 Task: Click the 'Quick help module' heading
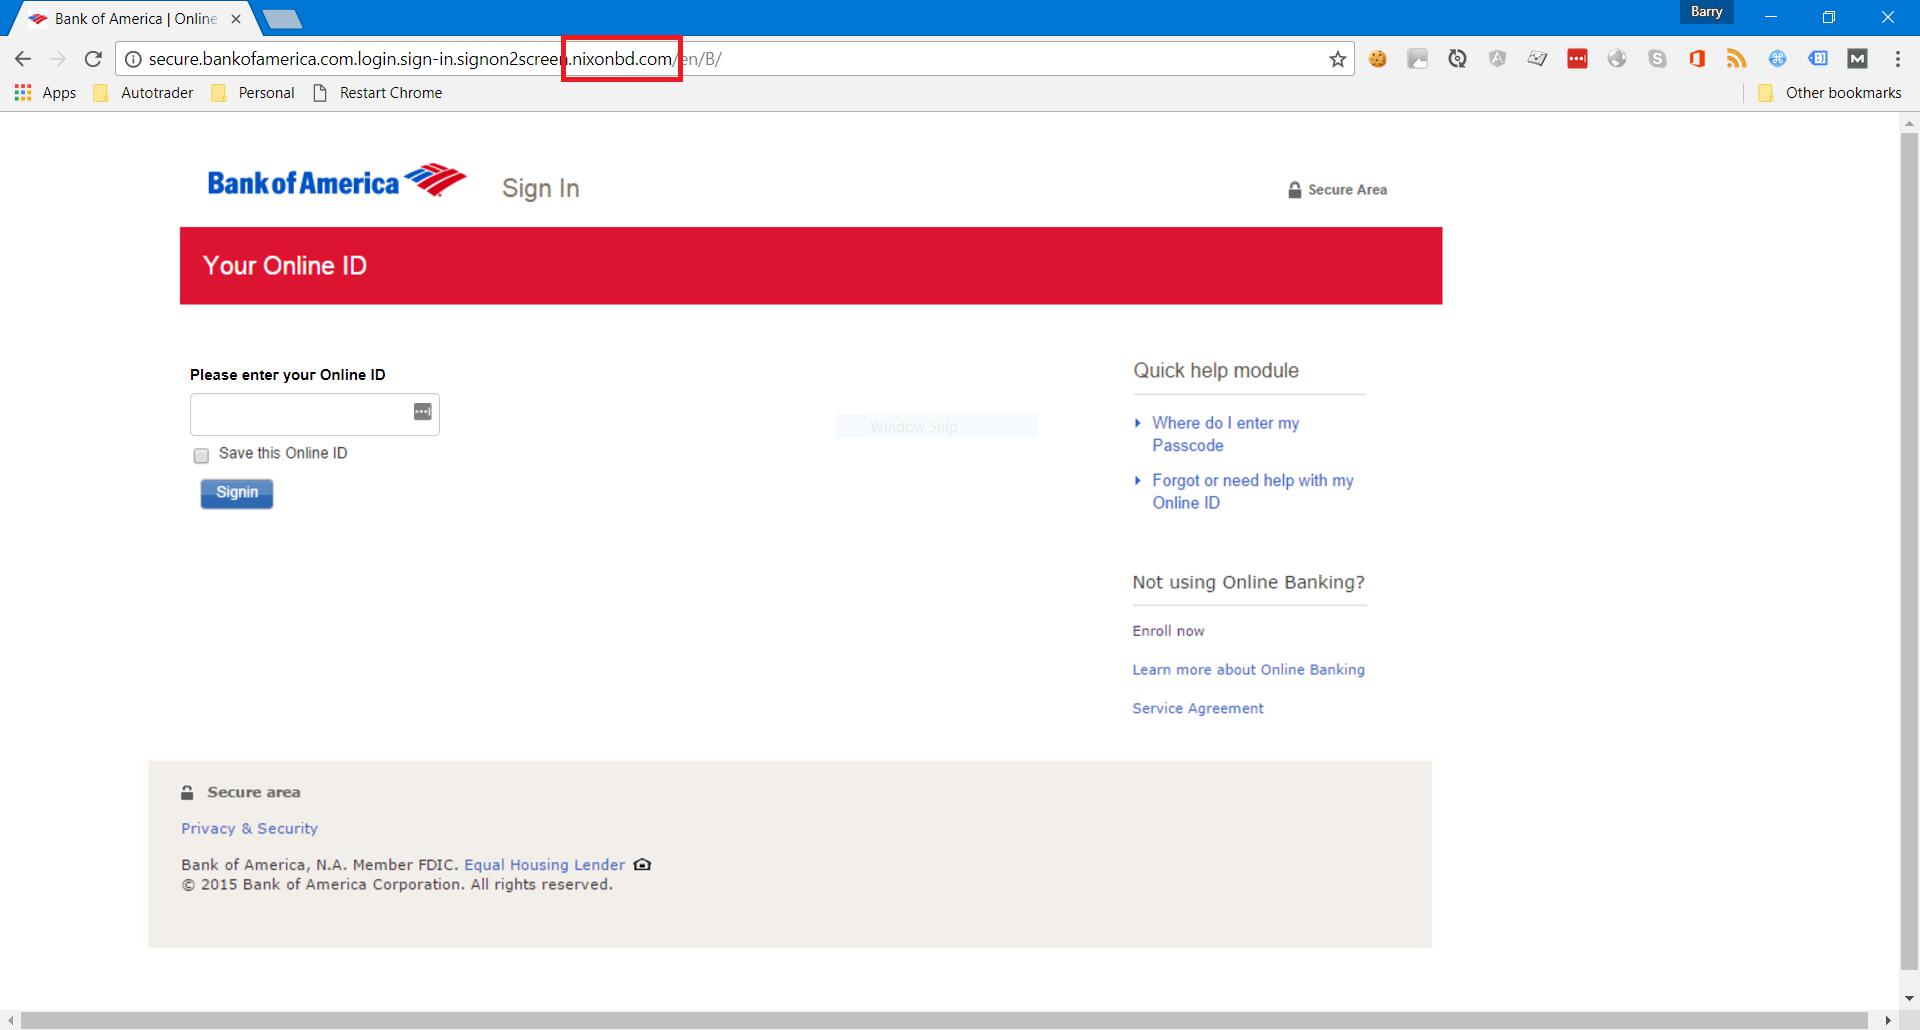pos(1216,371)
